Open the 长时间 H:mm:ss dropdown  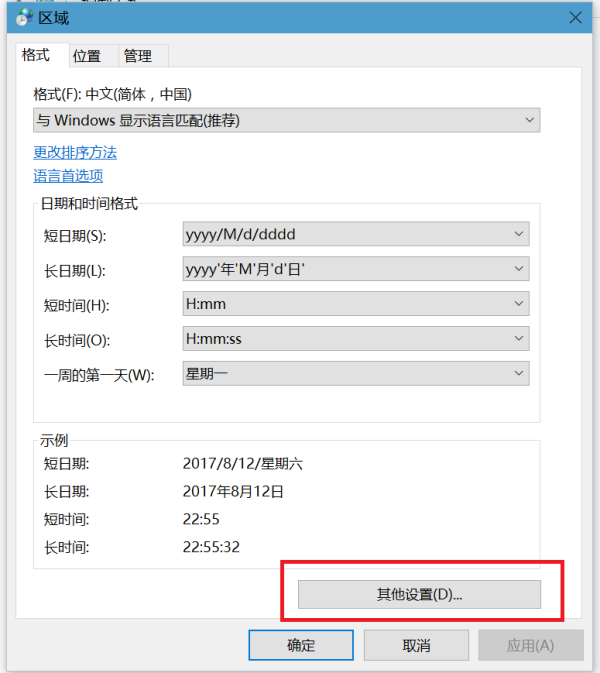[x=355, y=340]
